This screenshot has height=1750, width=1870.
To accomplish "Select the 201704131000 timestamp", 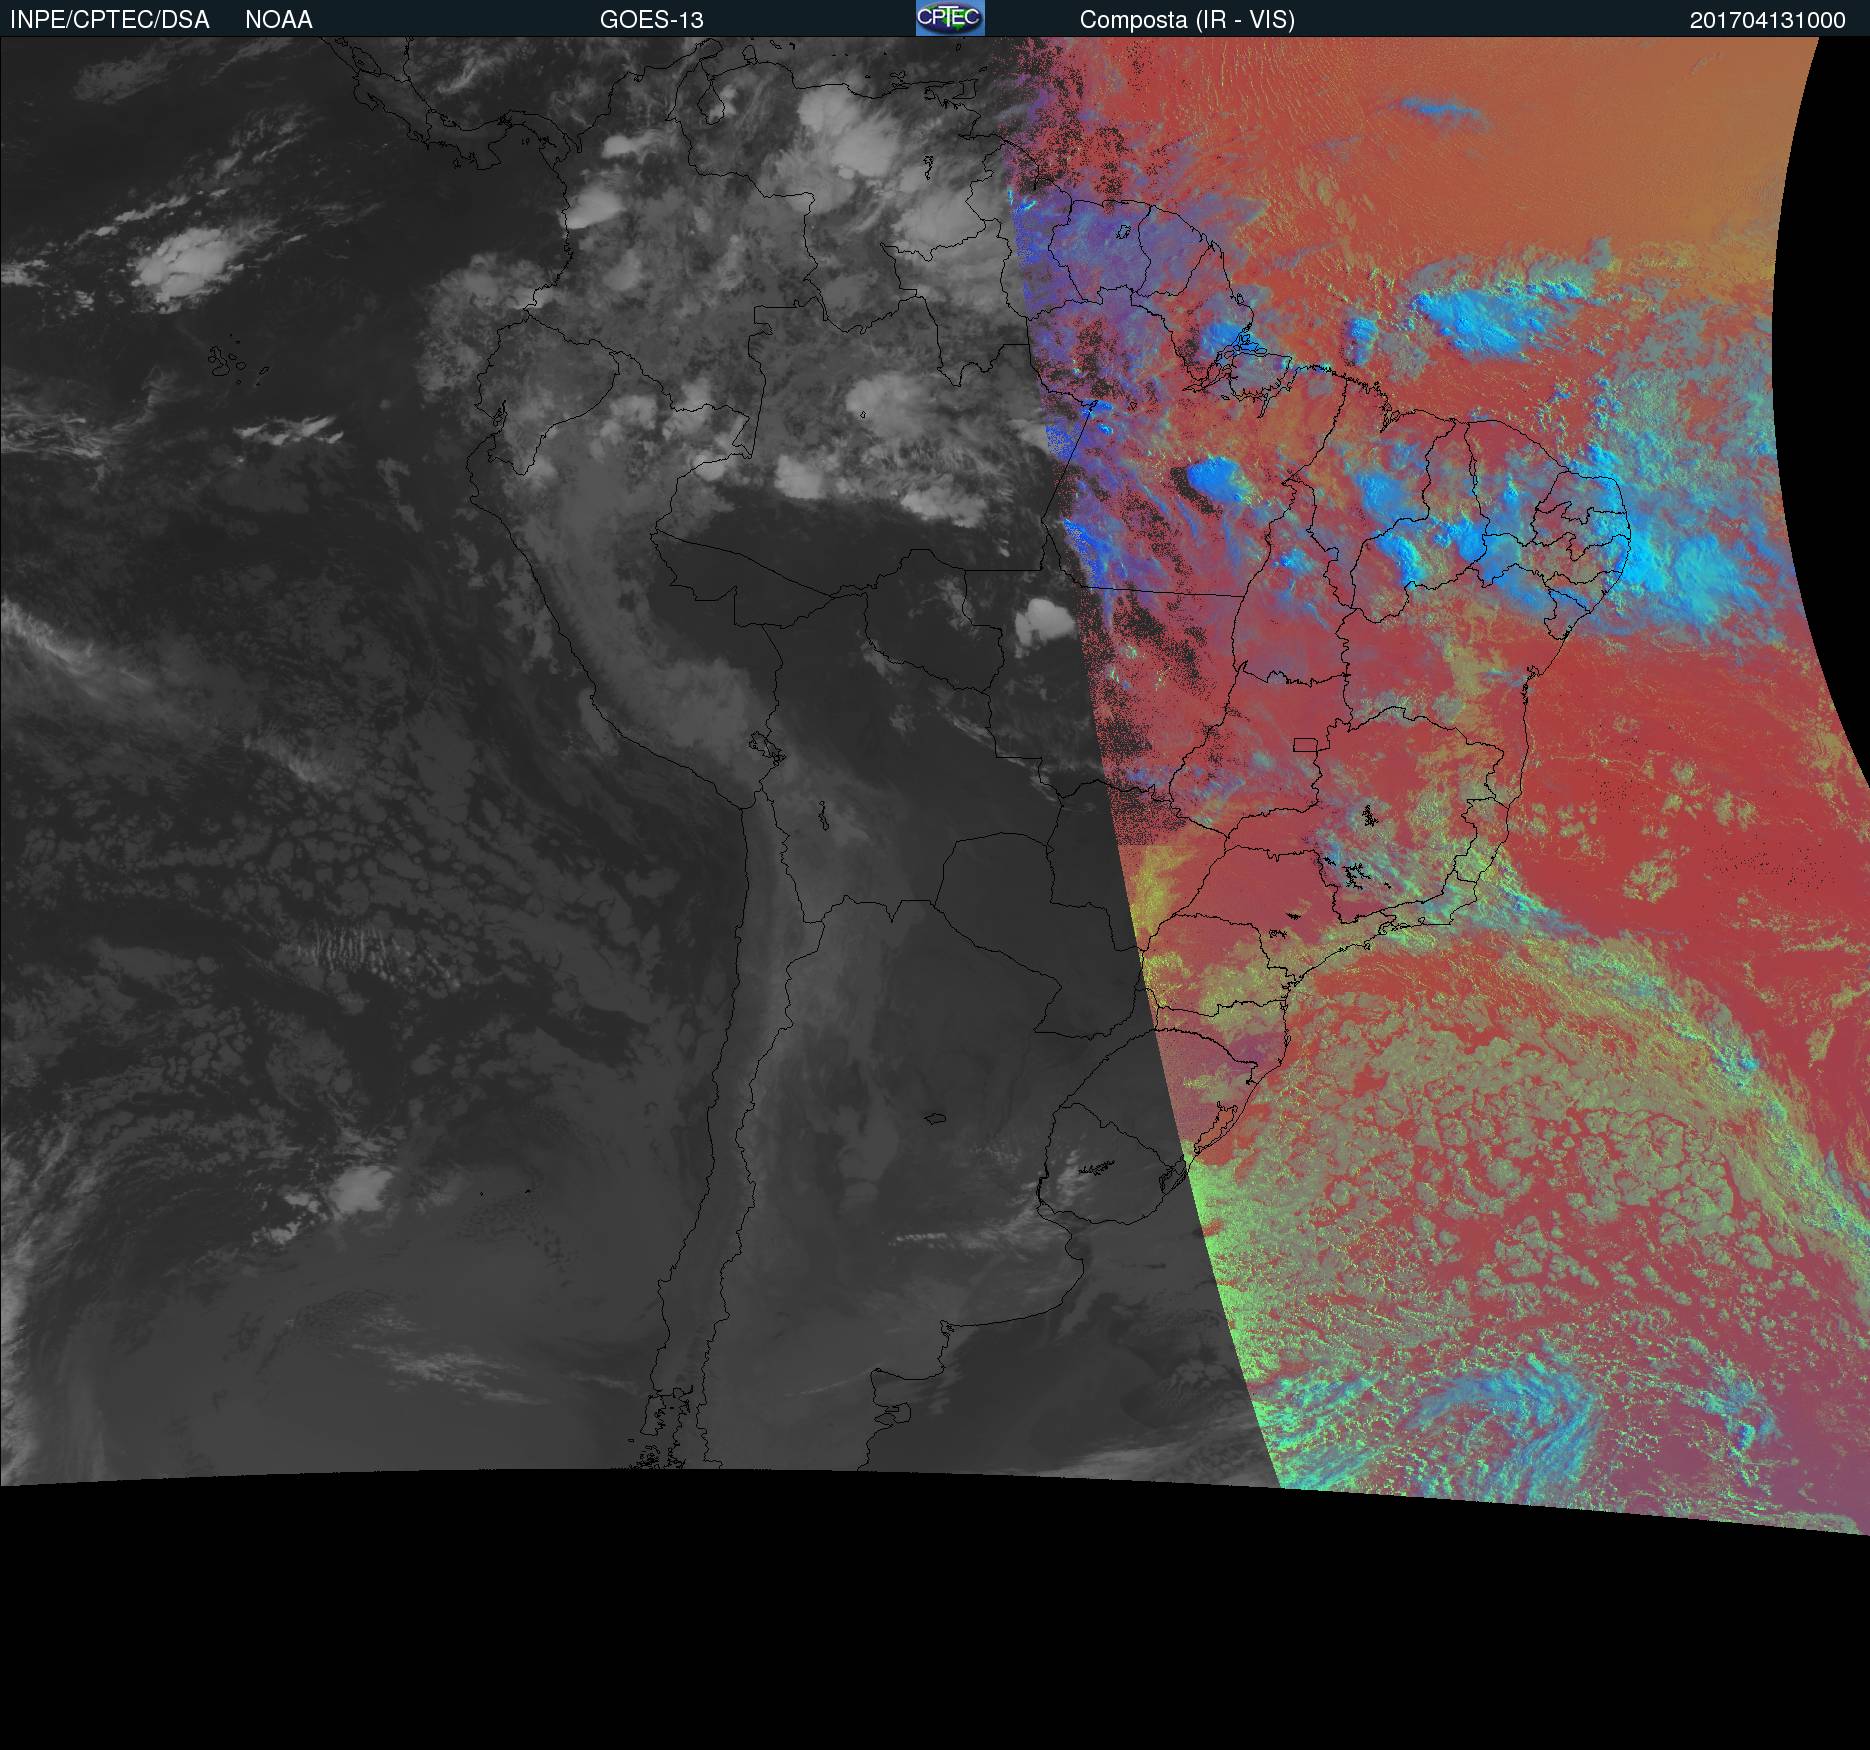I will [1768, 20].
